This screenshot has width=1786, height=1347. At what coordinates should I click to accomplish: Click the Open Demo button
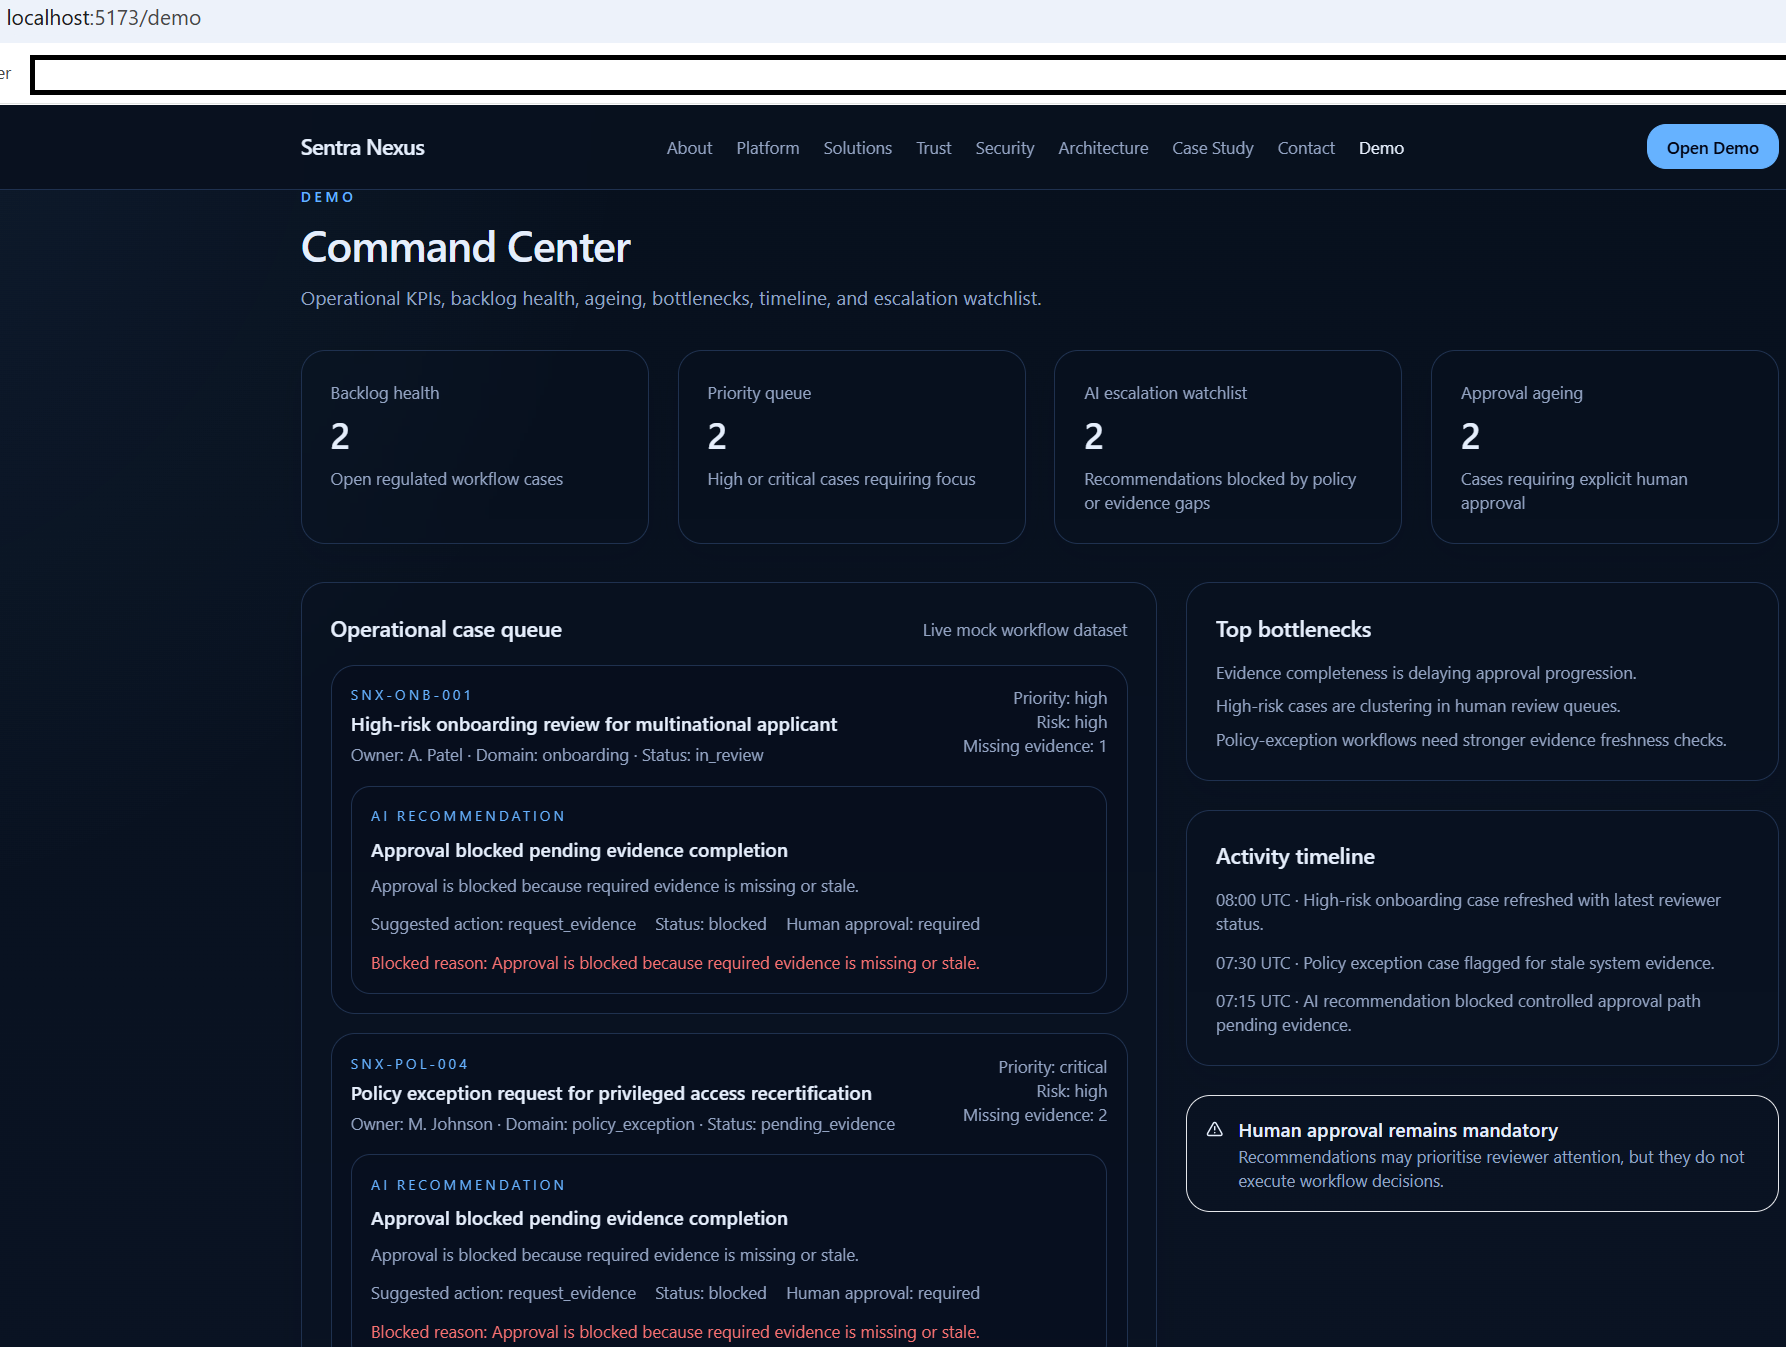click(x=1712, y=147)
